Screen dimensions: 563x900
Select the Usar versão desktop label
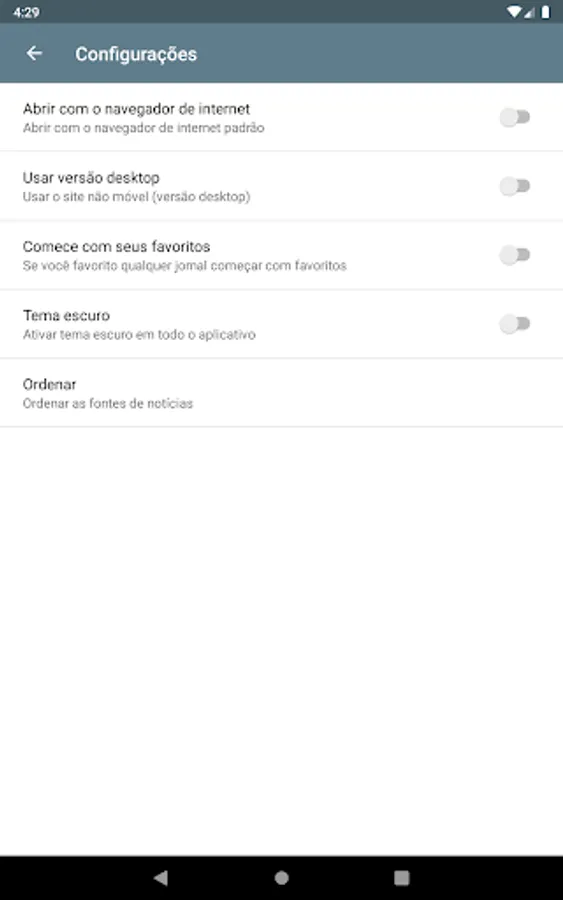tap(91, 177)
